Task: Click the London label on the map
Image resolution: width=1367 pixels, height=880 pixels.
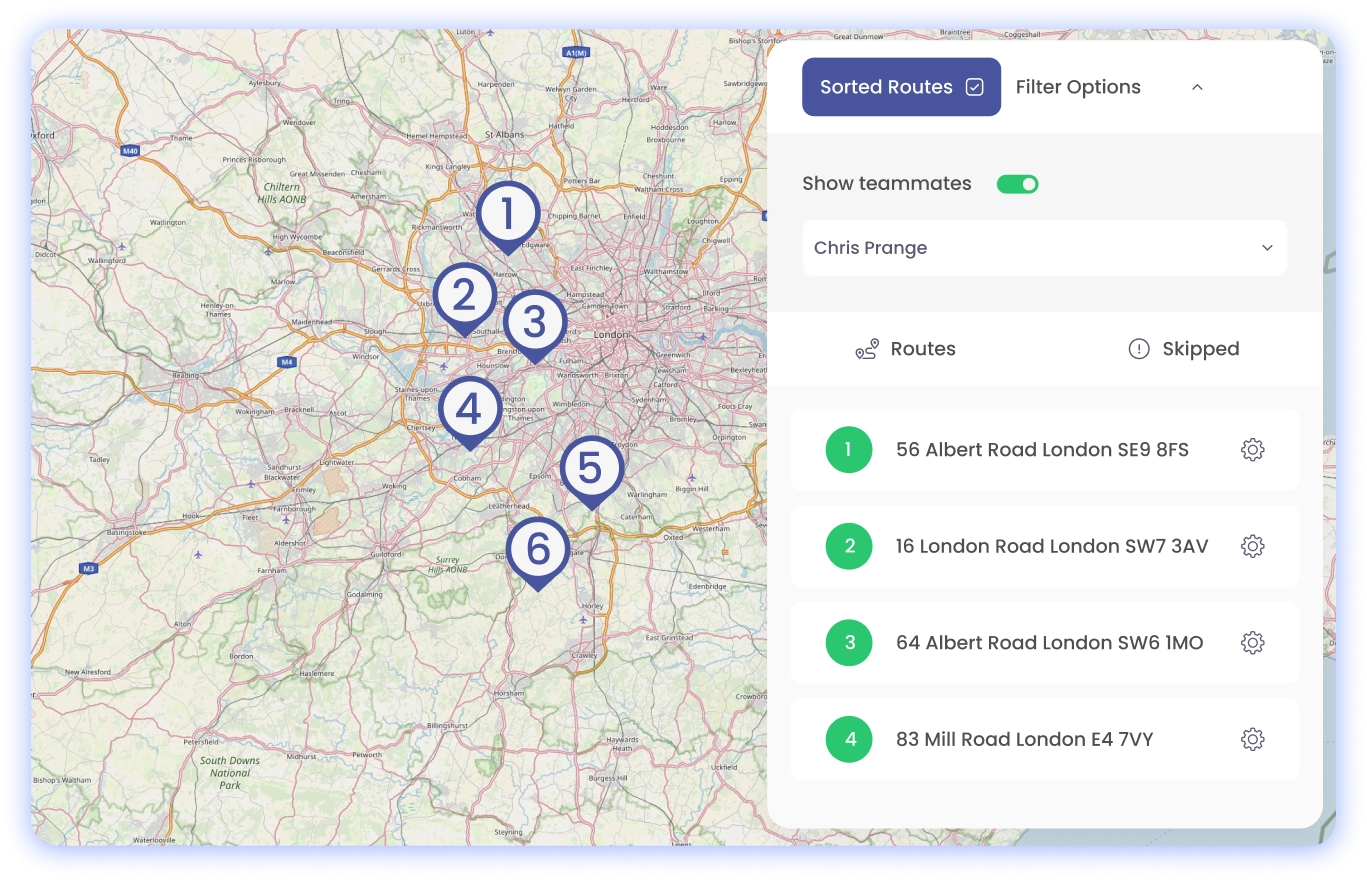Action: [610, 335]
